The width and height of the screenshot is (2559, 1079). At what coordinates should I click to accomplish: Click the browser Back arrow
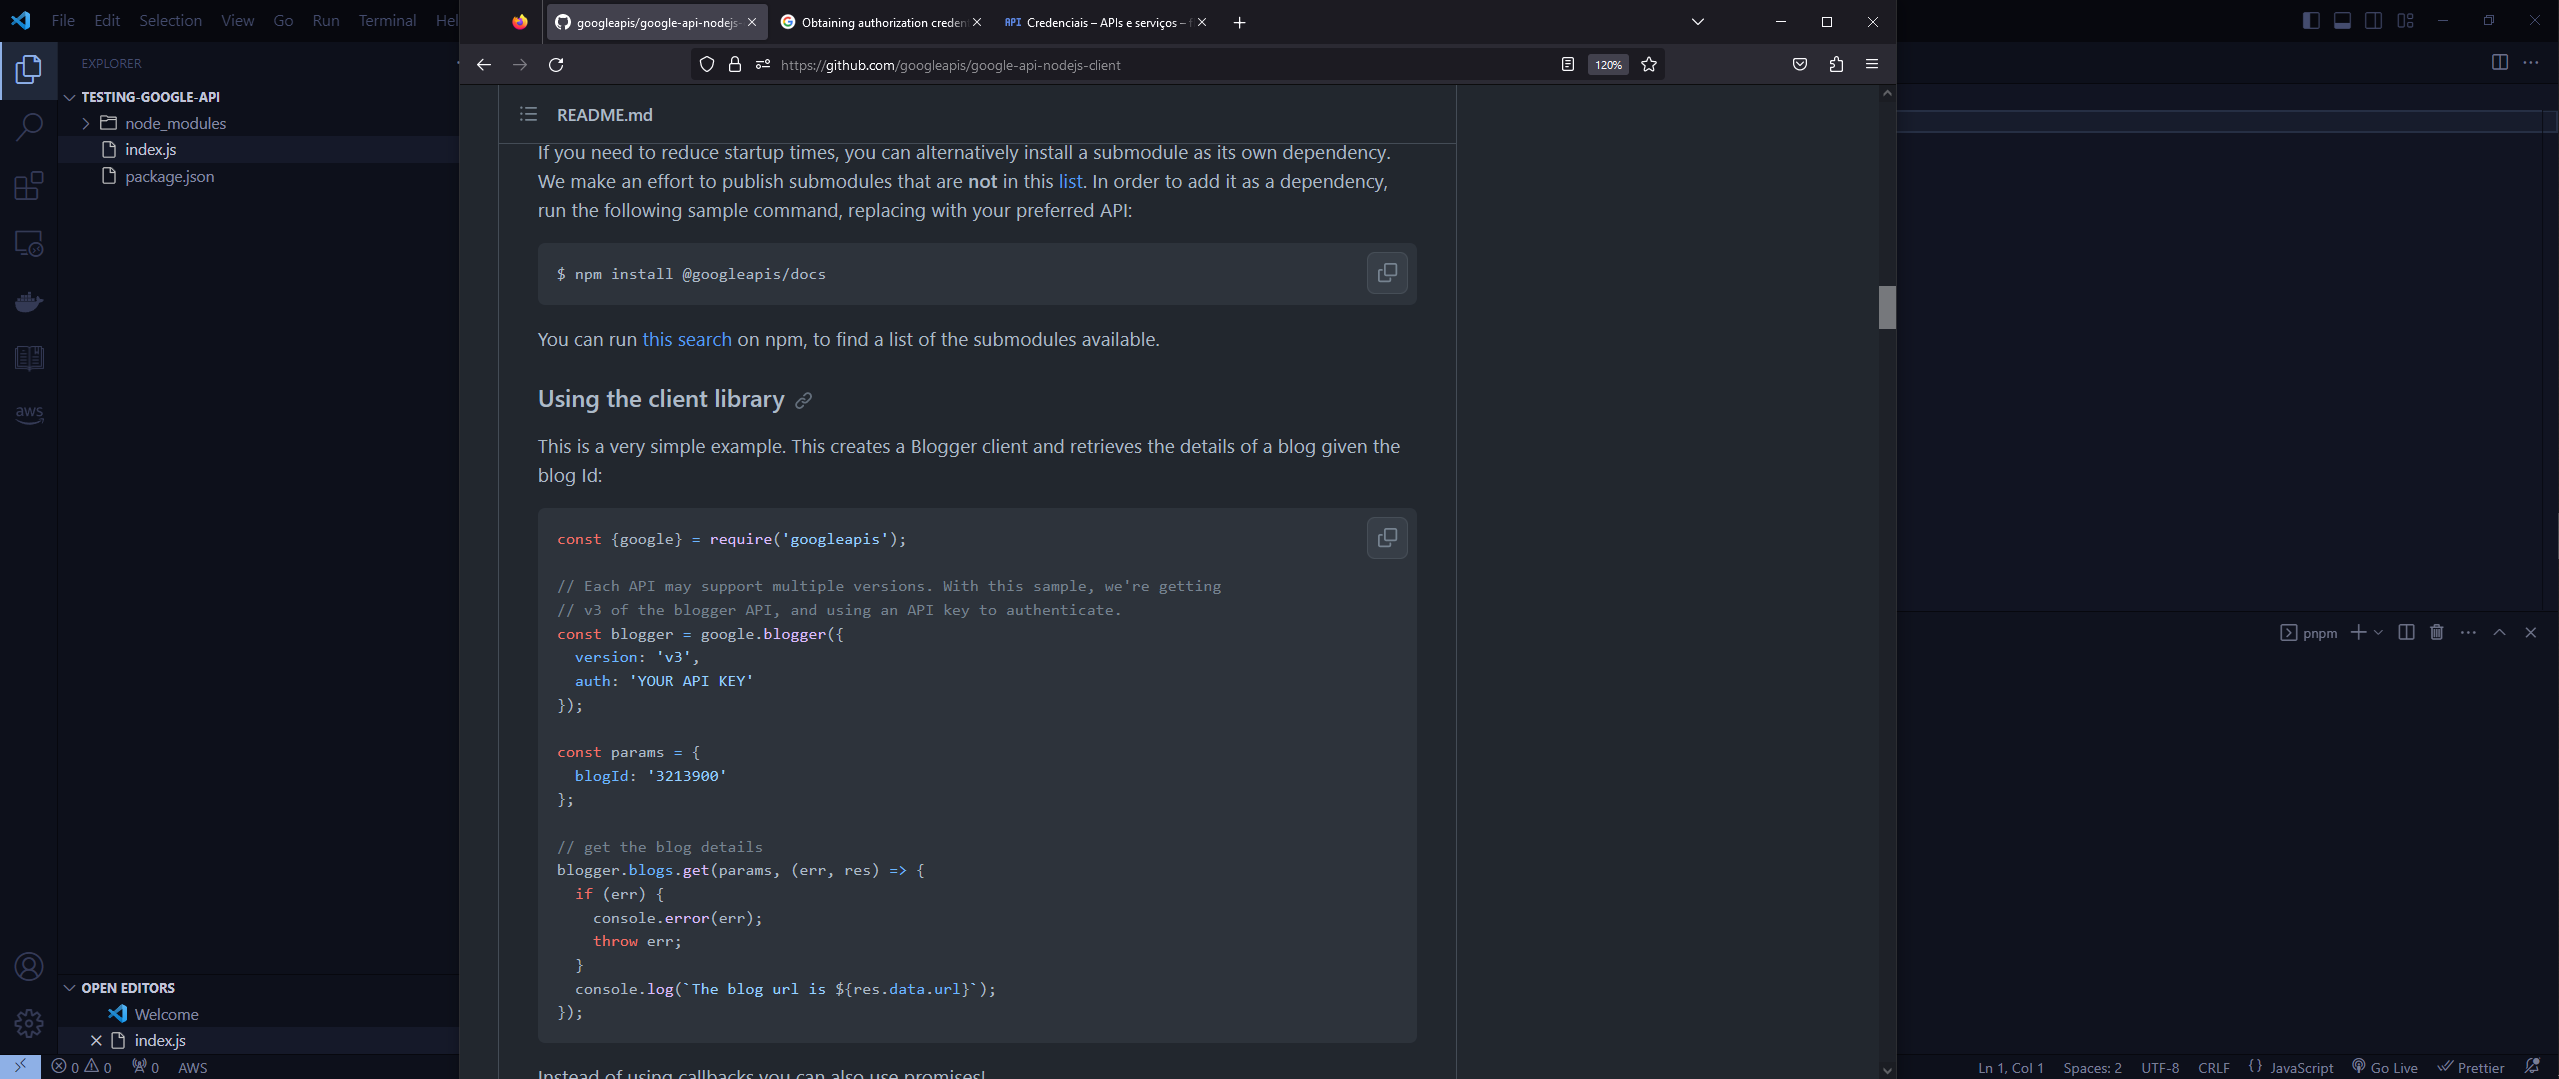coord(484,65)
